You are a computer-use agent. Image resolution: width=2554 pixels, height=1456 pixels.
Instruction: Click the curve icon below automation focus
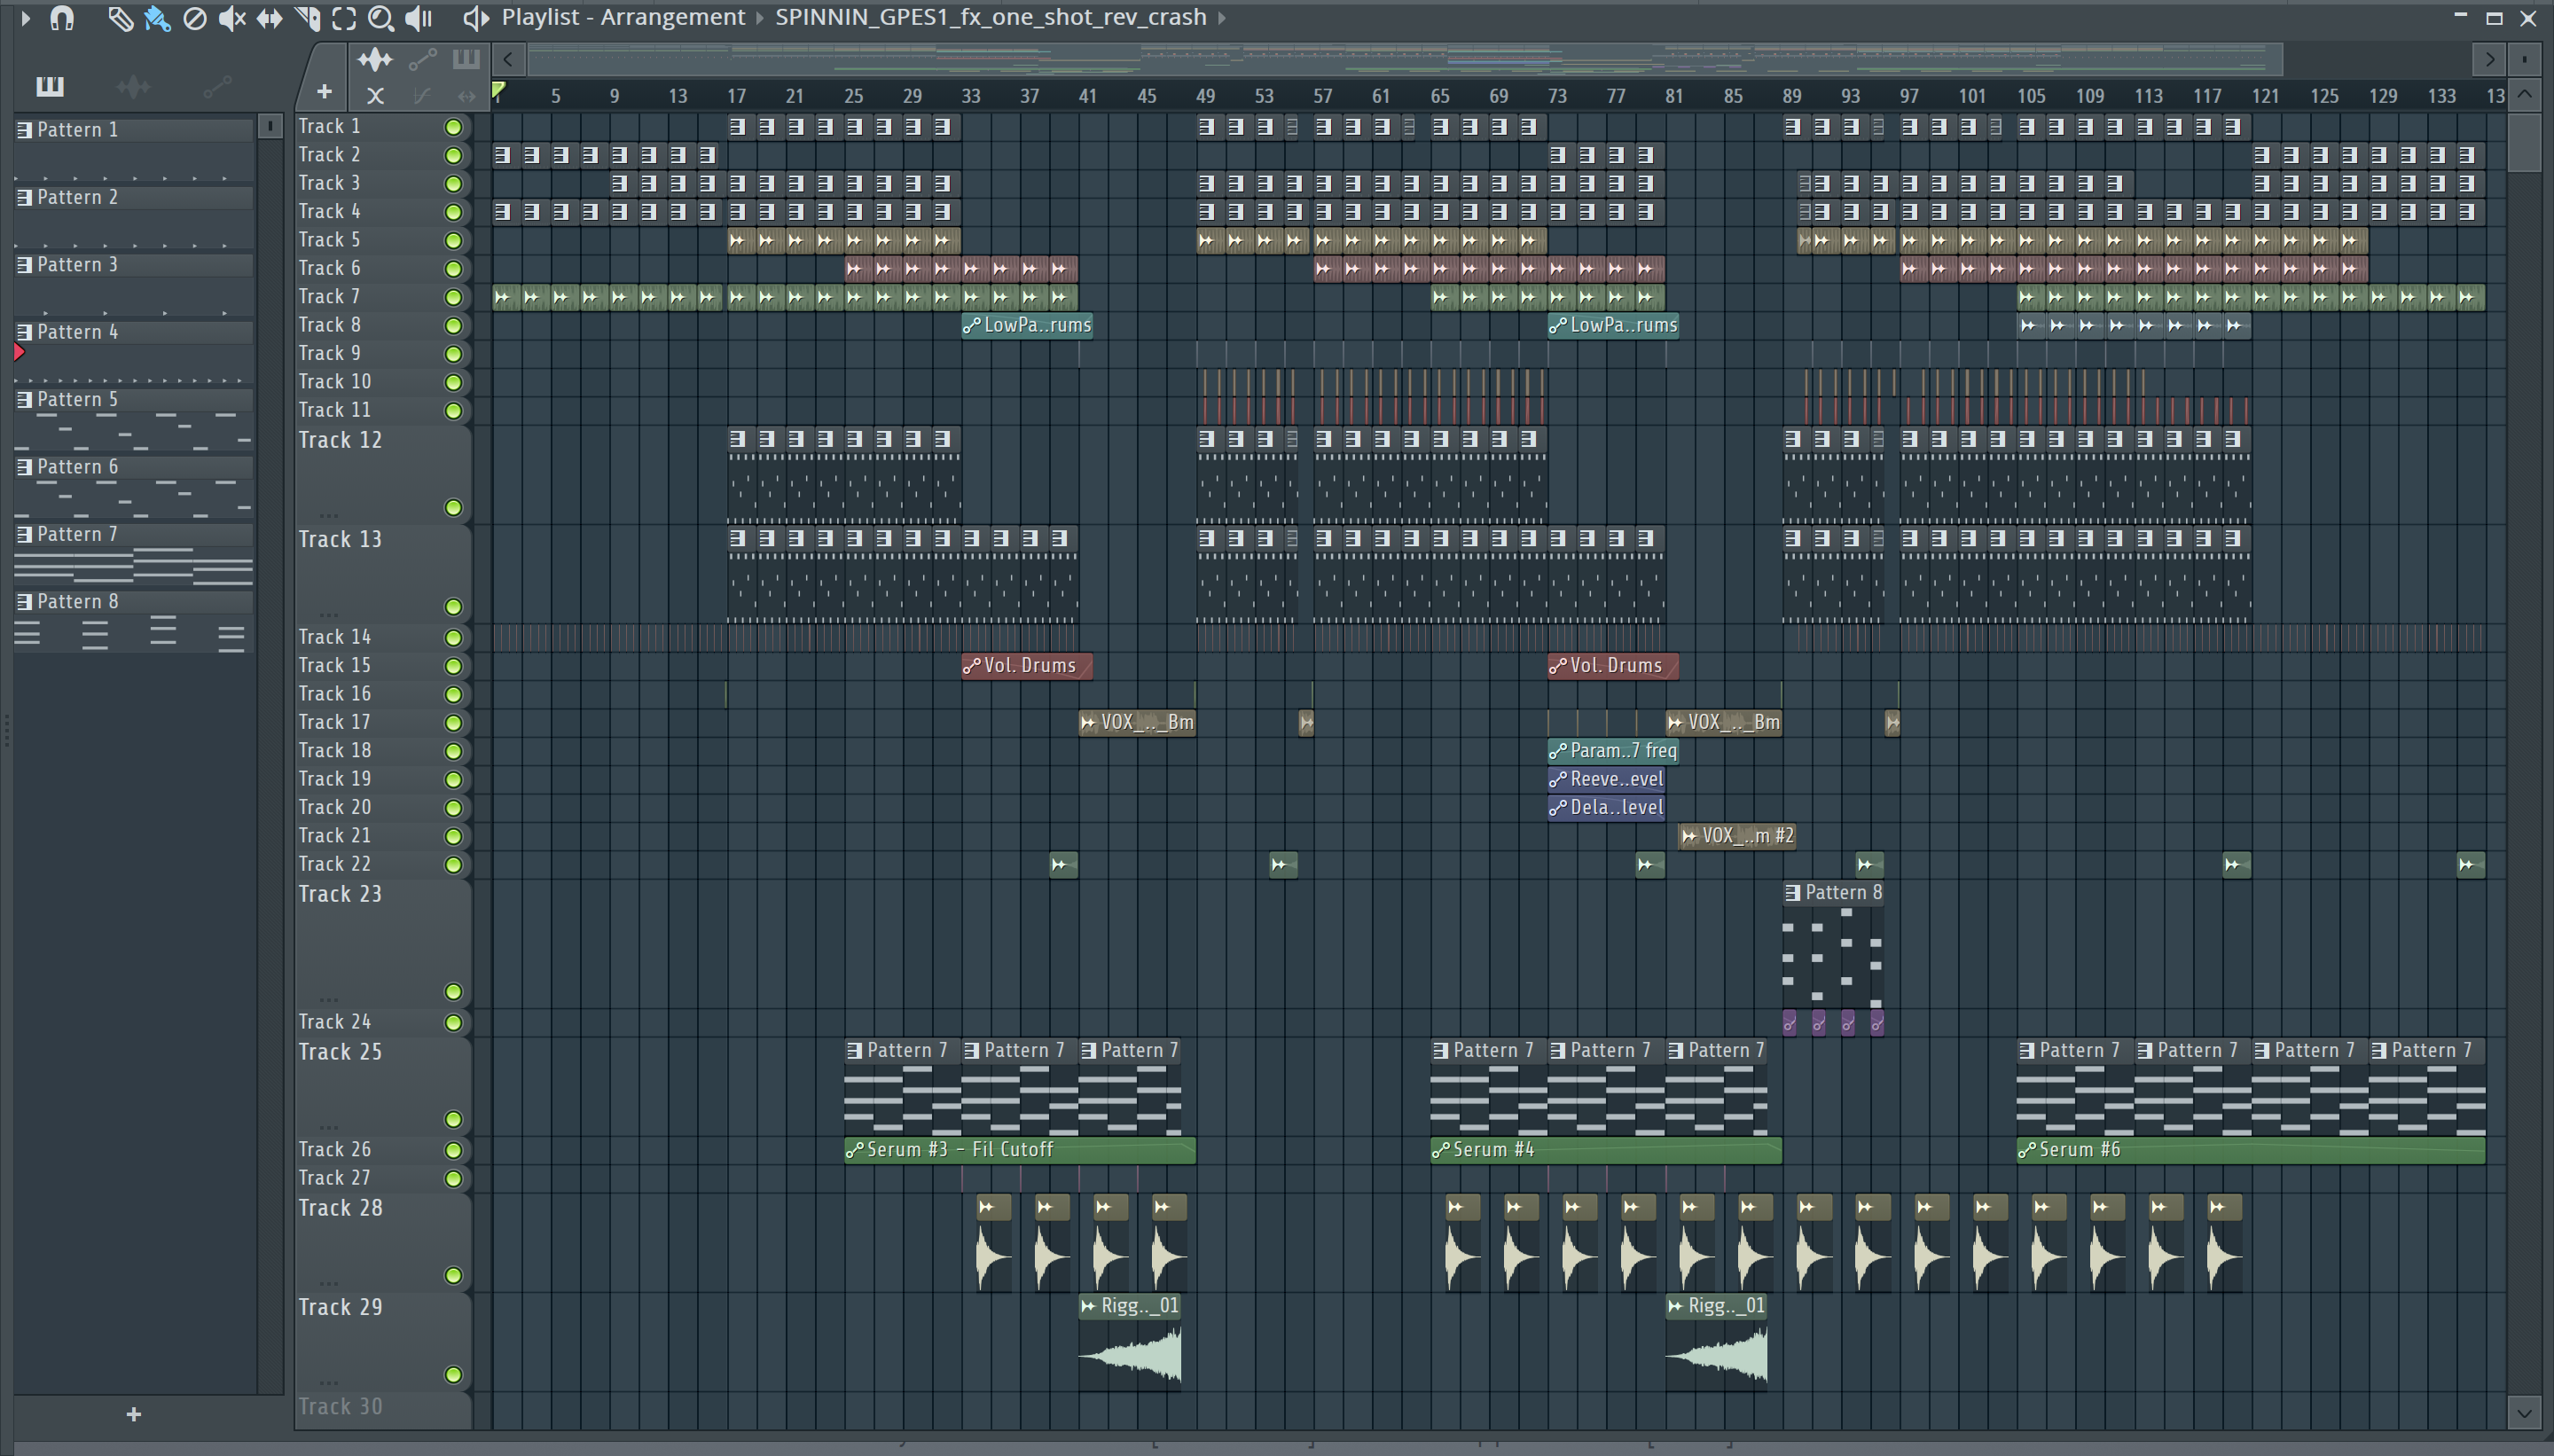click(x=421, y=96)
